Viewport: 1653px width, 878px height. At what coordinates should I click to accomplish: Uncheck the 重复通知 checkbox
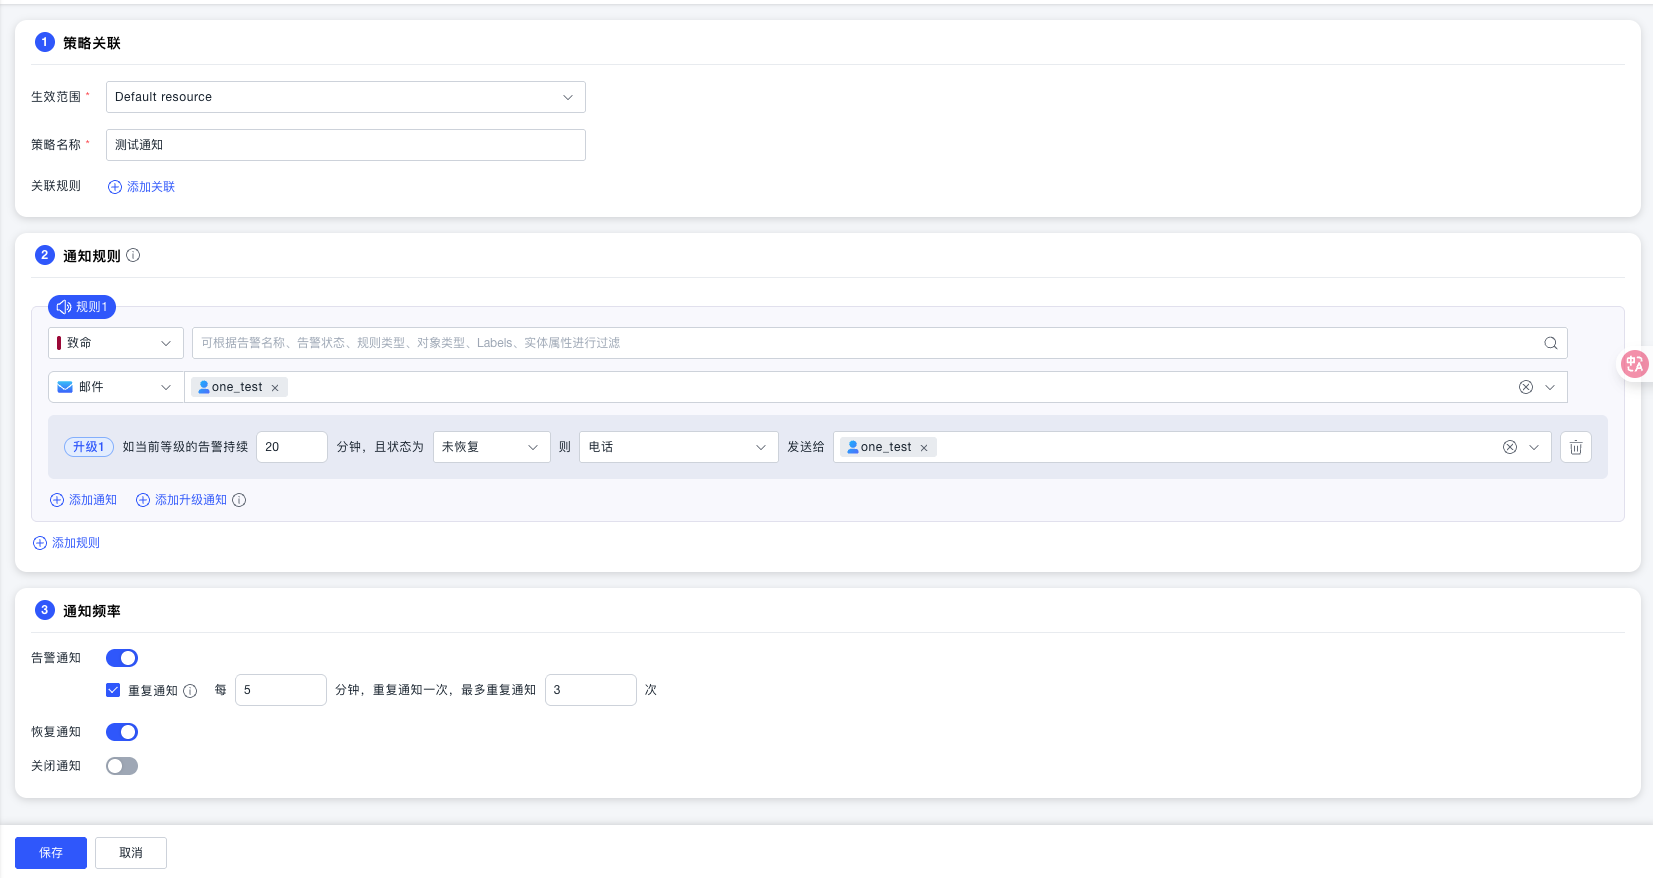113,690
